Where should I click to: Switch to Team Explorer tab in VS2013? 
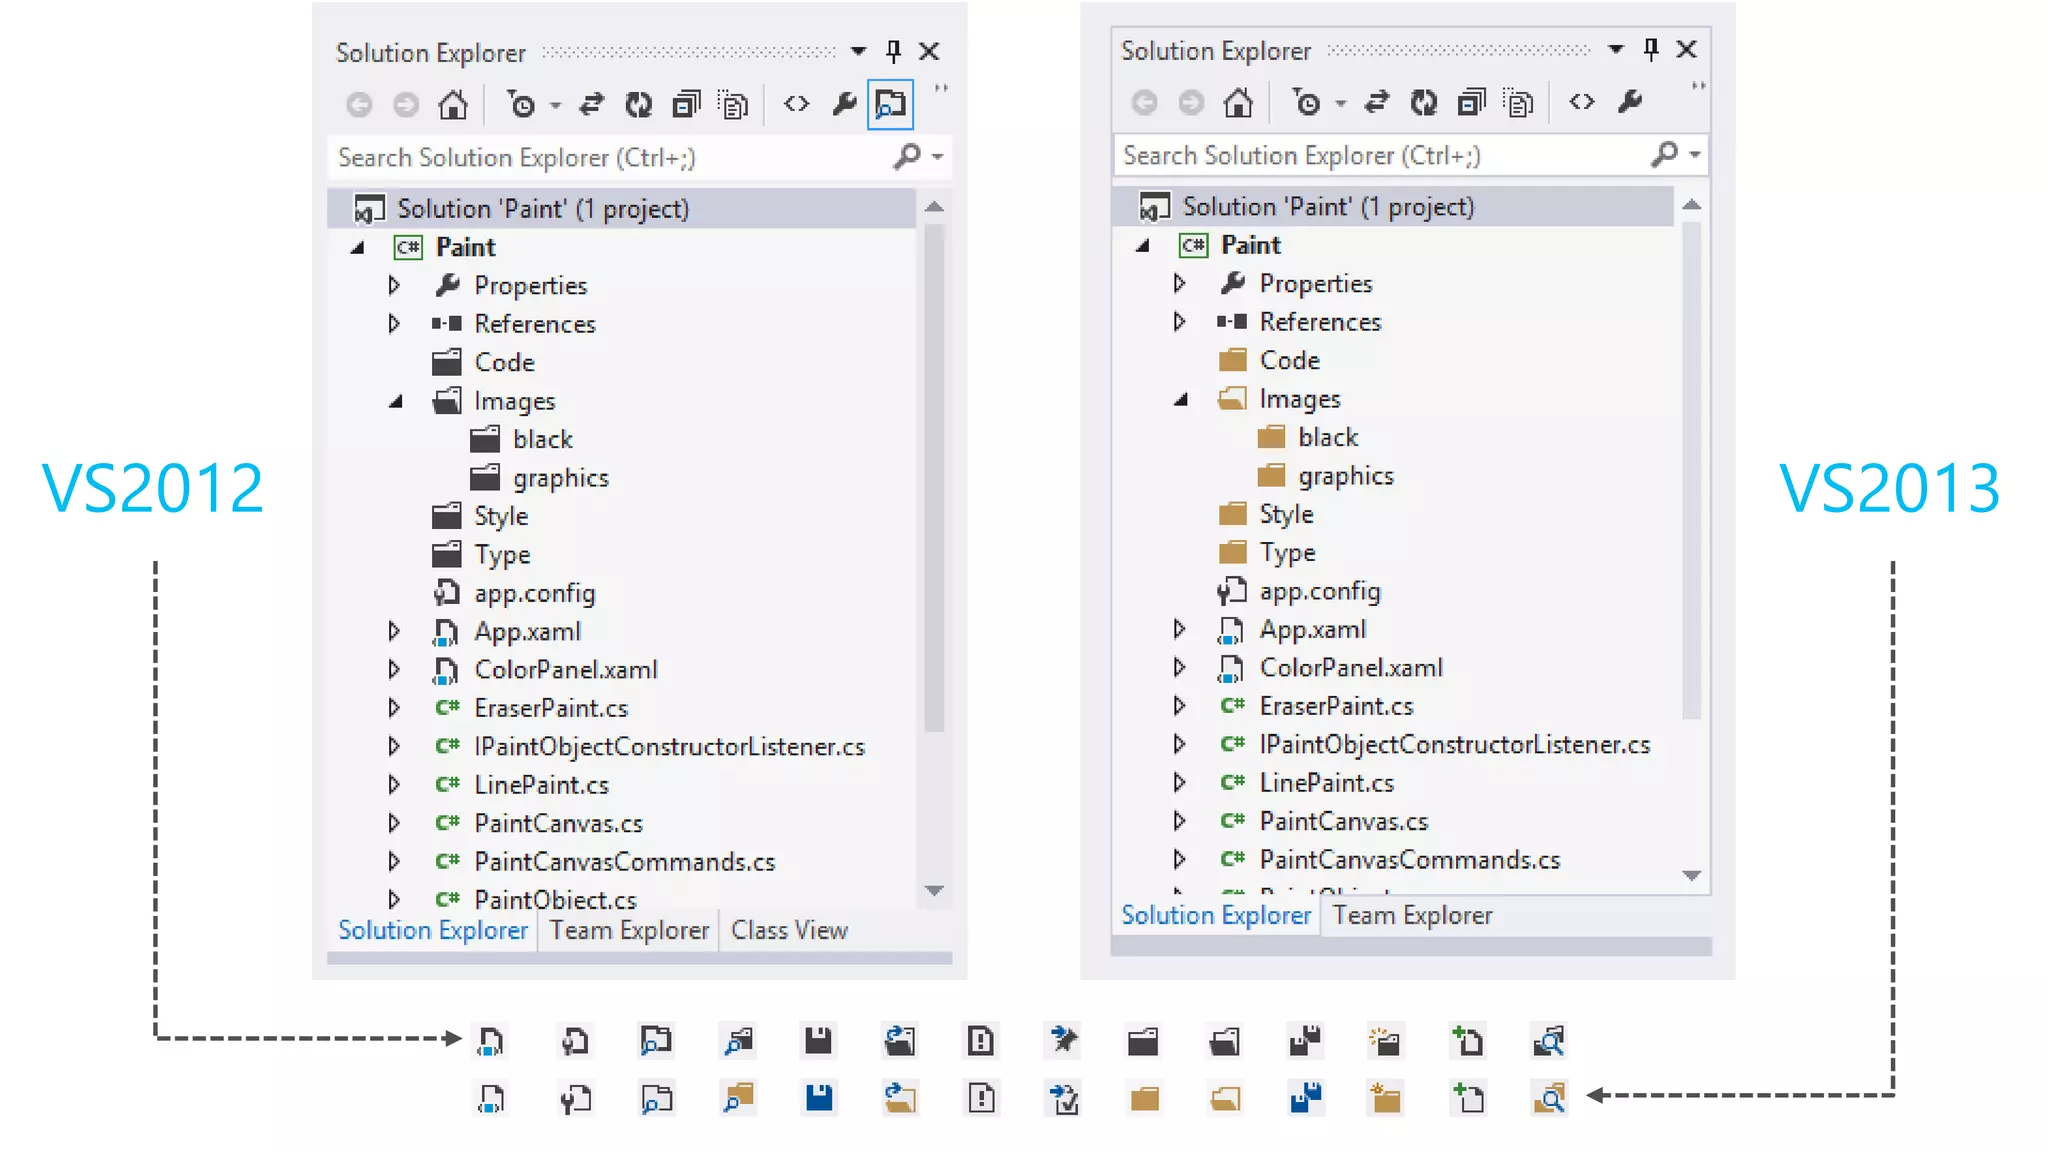[x=1412, y=915]
